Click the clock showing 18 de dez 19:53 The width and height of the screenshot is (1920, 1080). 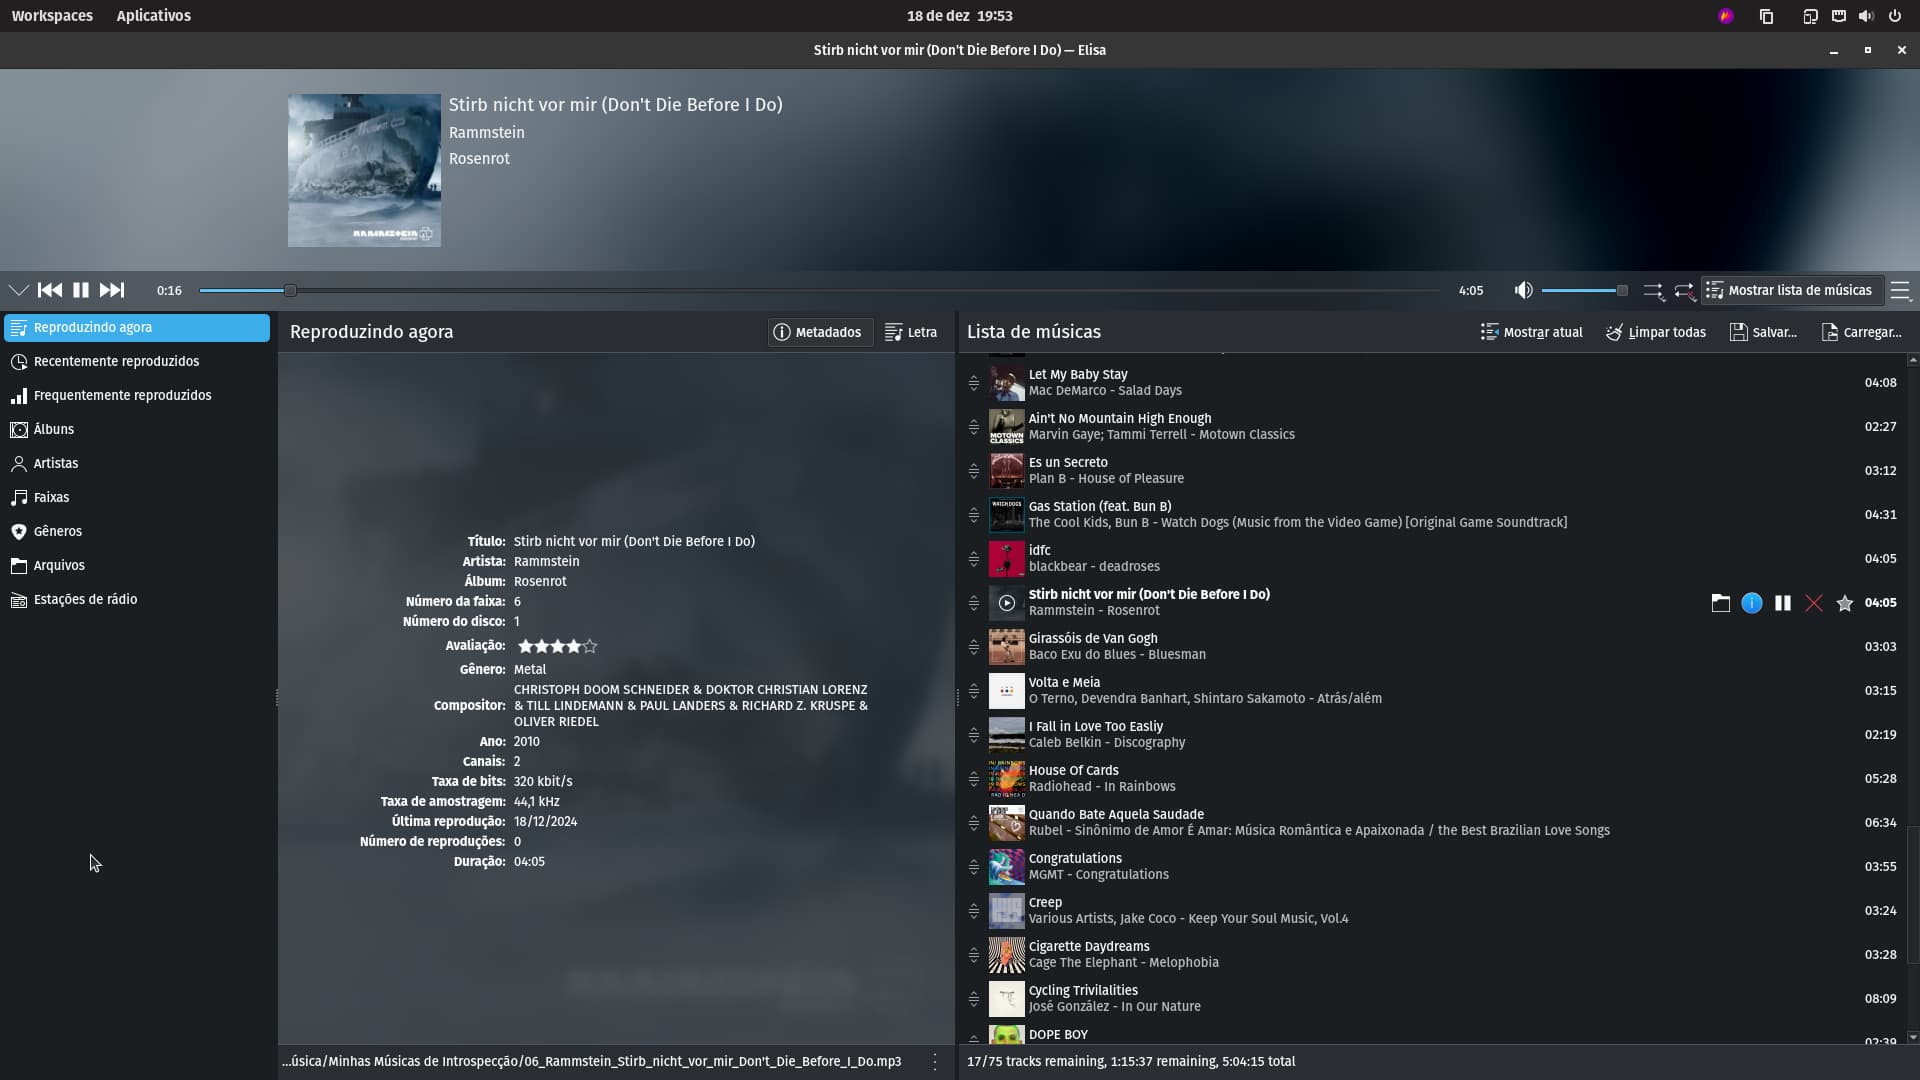click(959, 16)
